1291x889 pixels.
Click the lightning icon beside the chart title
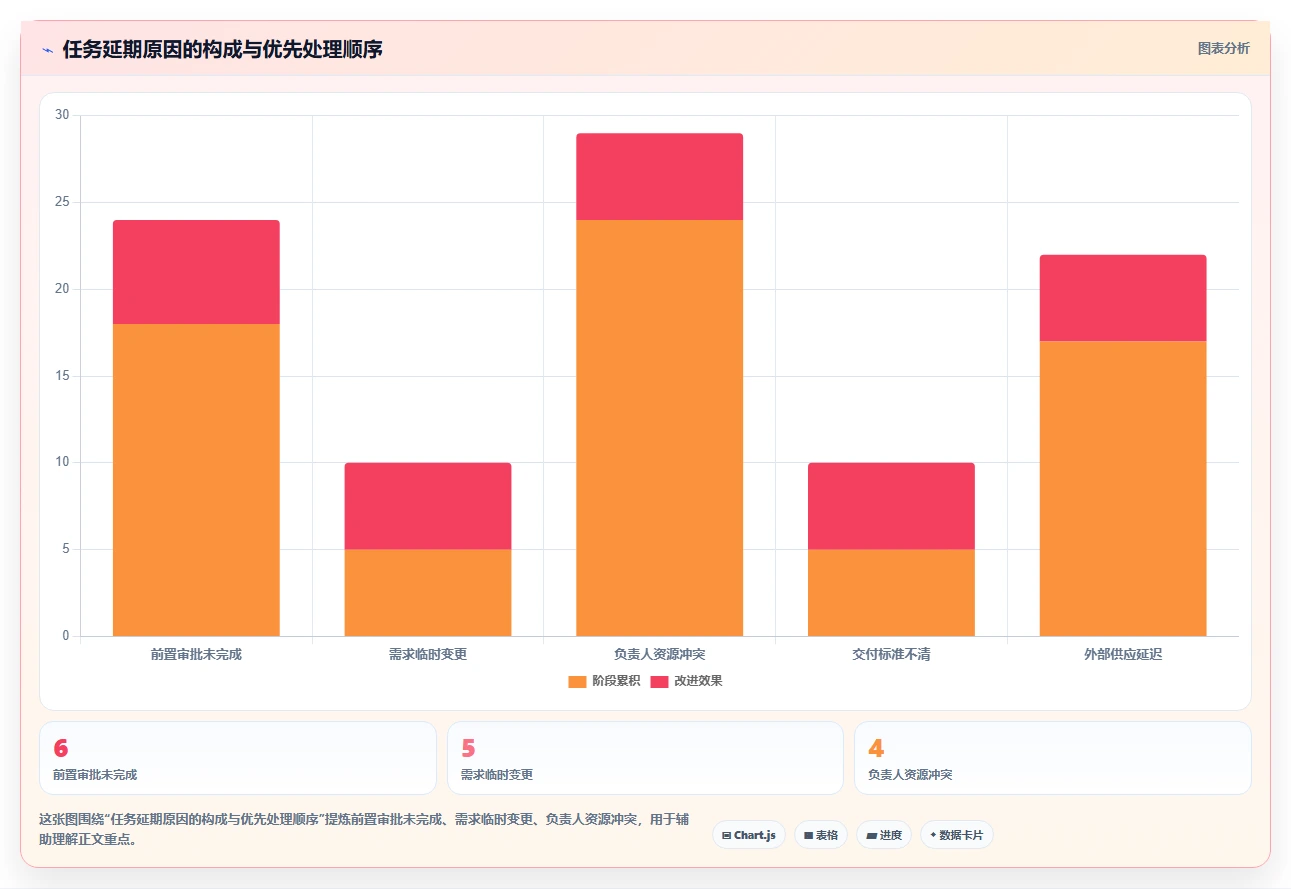pos(47,50)
